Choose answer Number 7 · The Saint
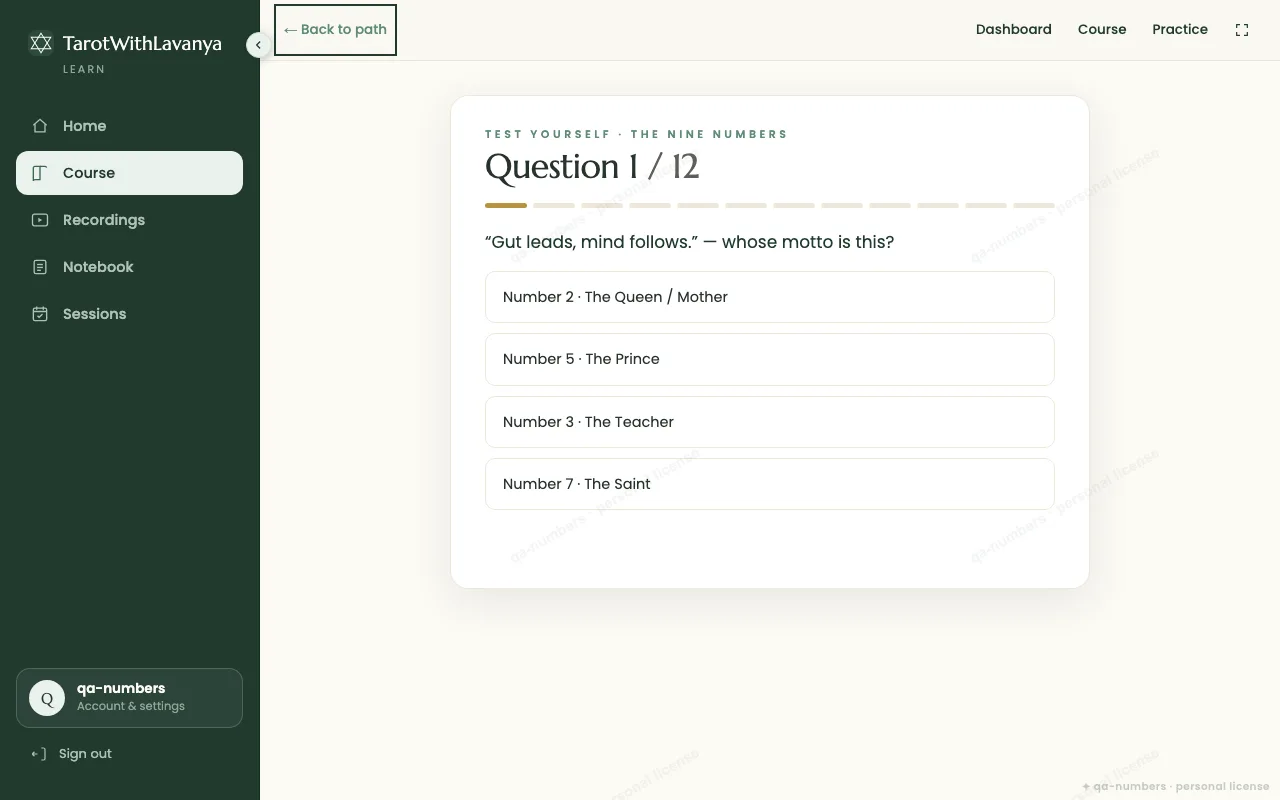1280x800 pixels. [x=770, y=484]
